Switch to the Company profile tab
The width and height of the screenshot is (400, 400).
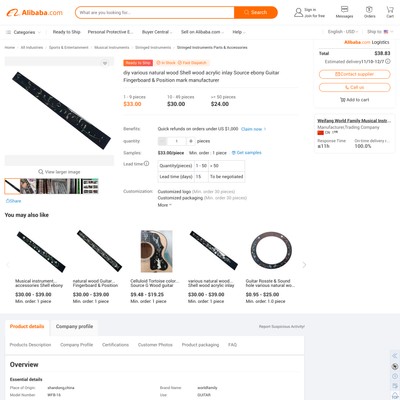click(74, 326)
